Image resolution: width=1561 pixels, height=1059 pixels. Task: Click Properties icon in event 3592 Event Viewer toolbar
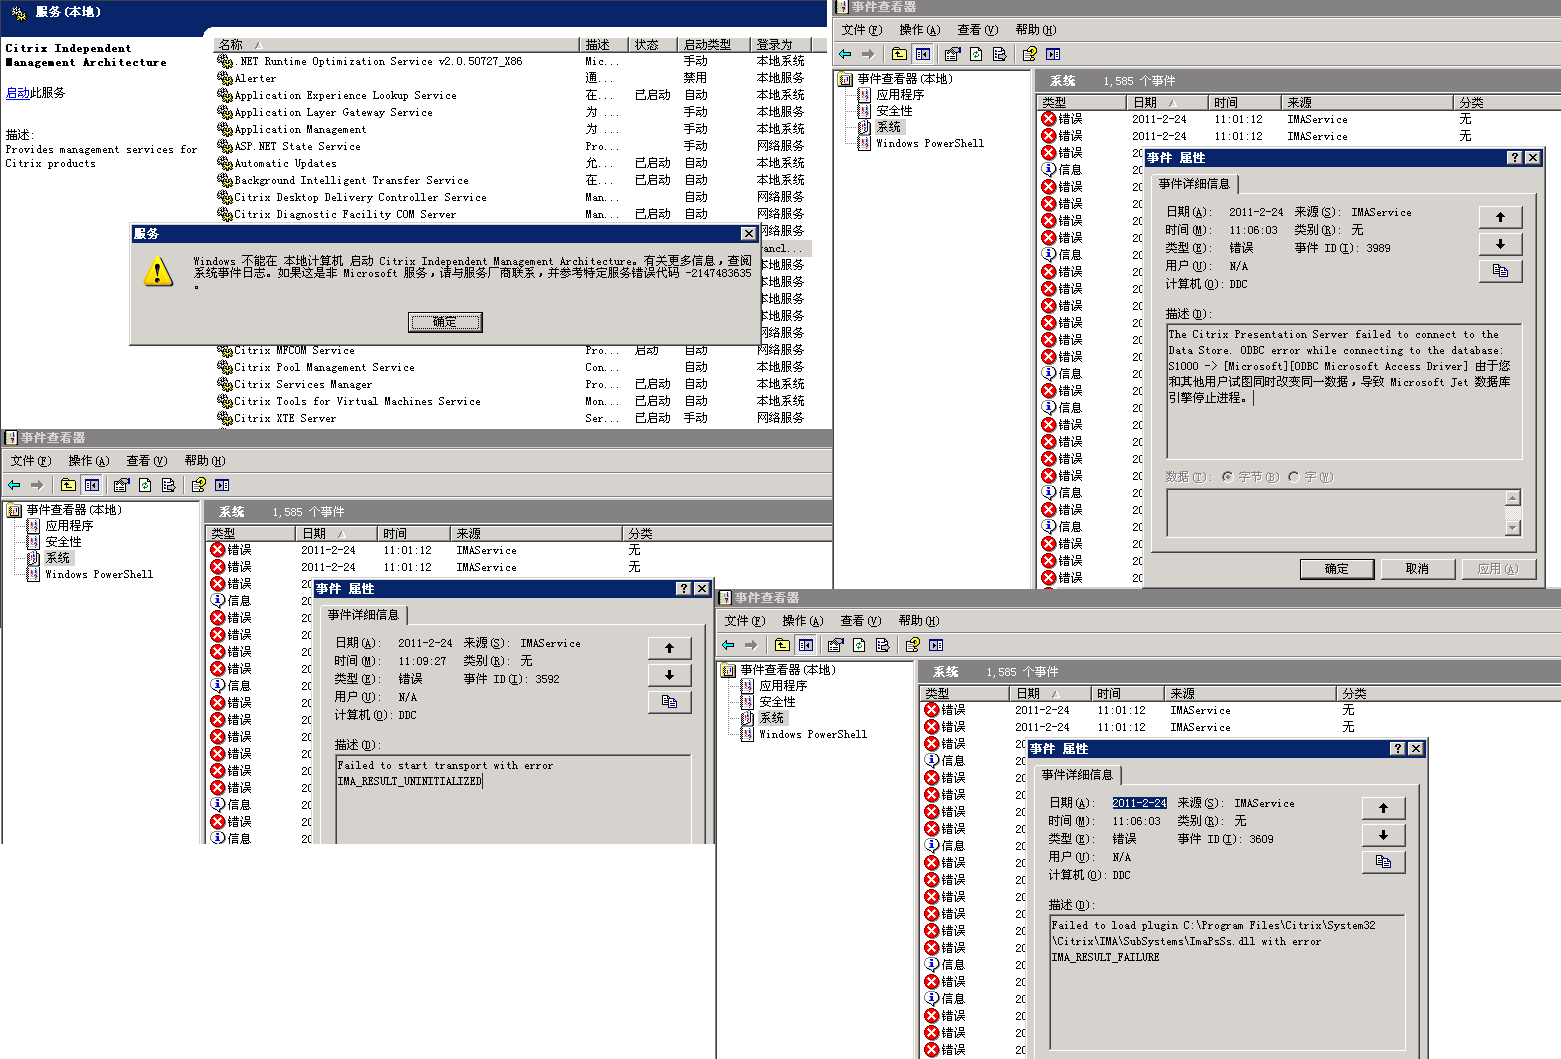[121, 485]
